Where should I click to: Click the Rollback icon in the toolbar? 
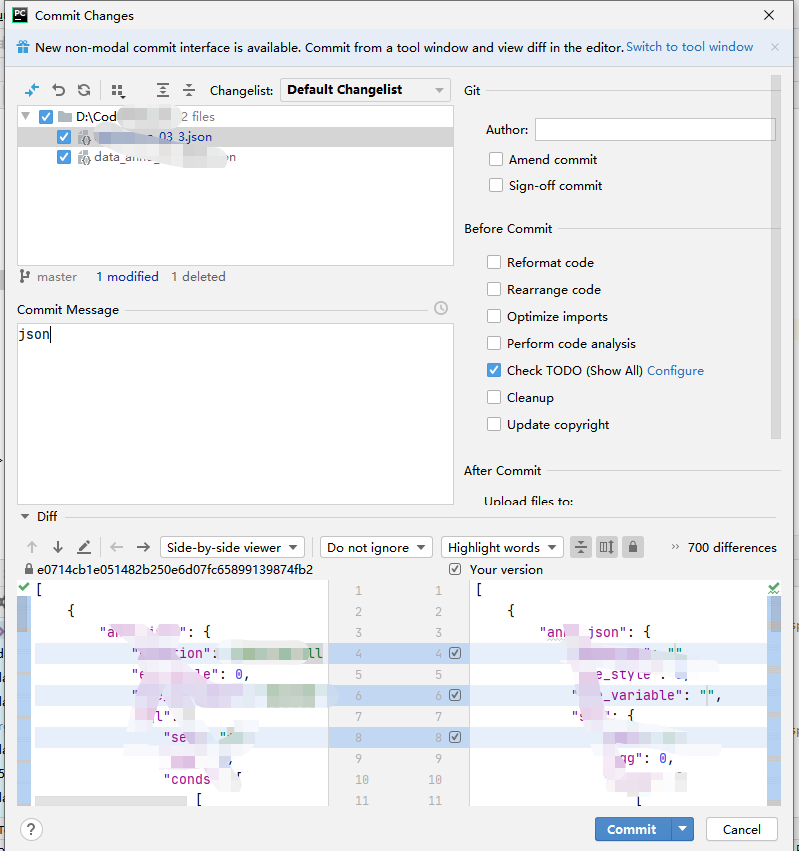pyautogui.click(x=58, y=90)
